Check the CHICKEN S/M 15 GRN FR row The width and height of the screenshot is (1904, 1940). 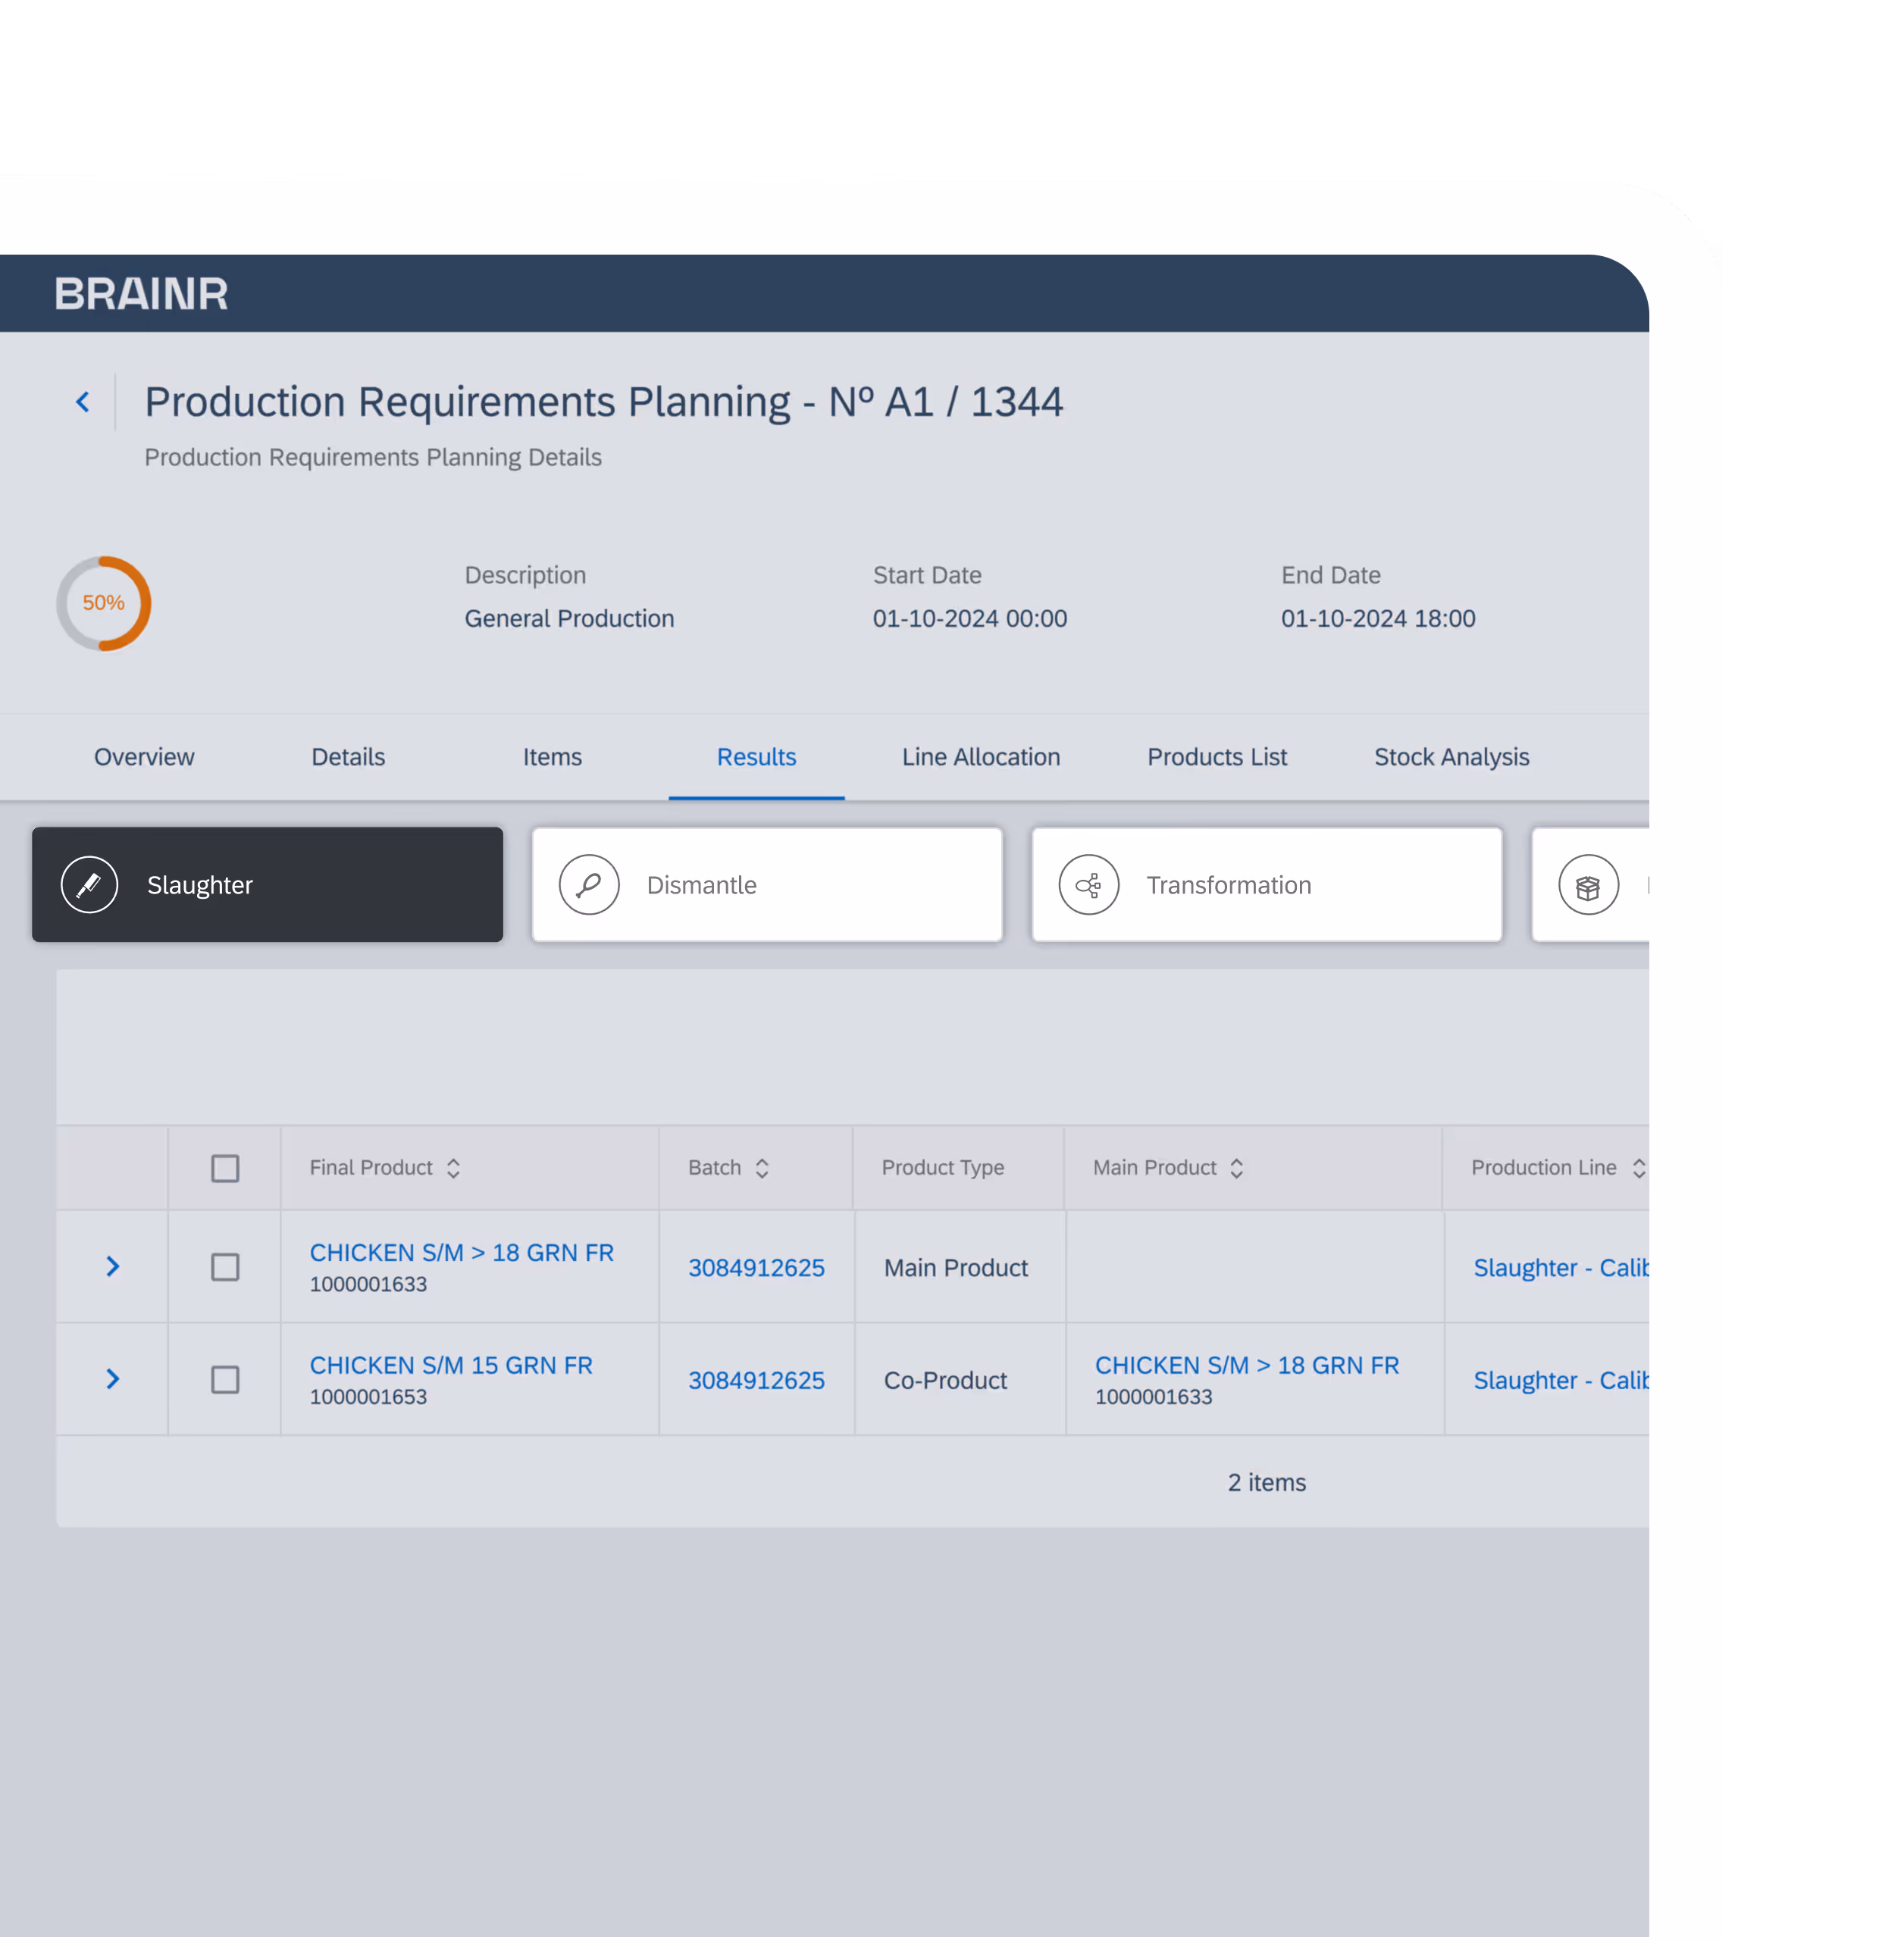click(x=225, y=1380)
